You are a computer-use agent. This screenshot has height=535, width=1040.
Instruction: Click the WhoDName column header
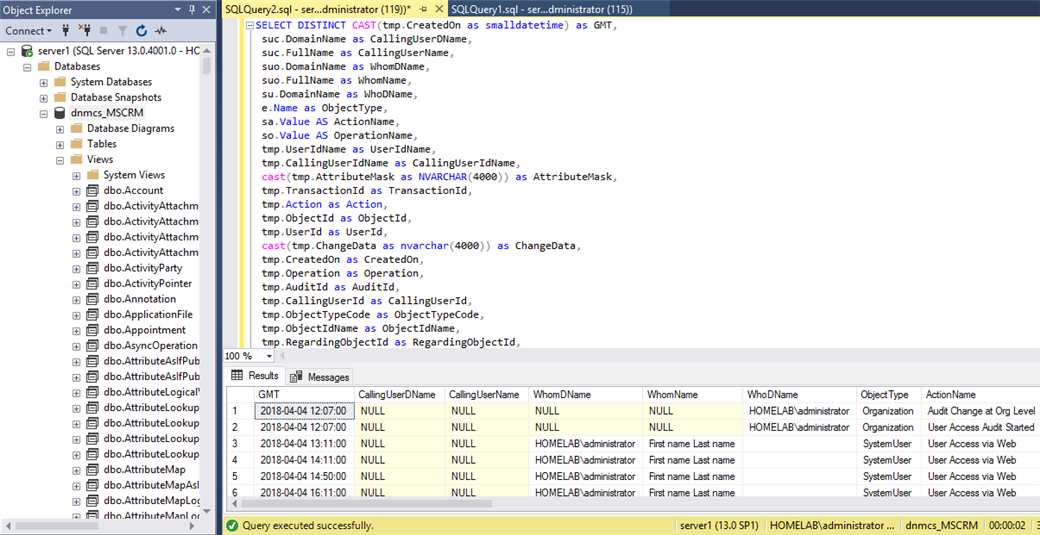coord(801,394)
